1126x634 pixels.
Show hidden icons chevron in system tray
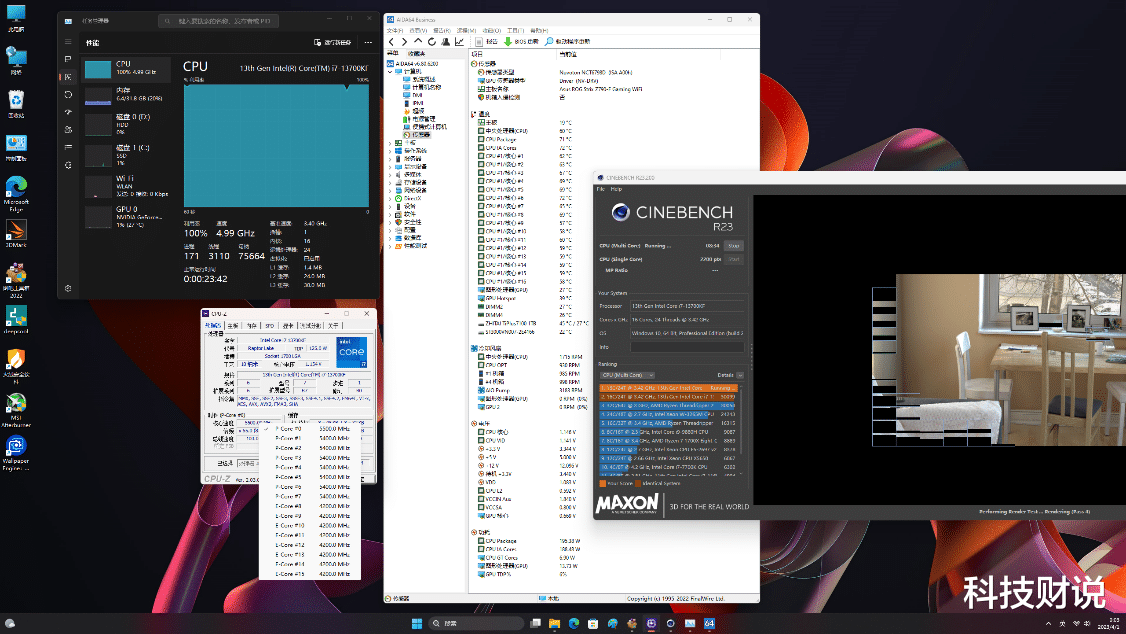click(1048, 623)
